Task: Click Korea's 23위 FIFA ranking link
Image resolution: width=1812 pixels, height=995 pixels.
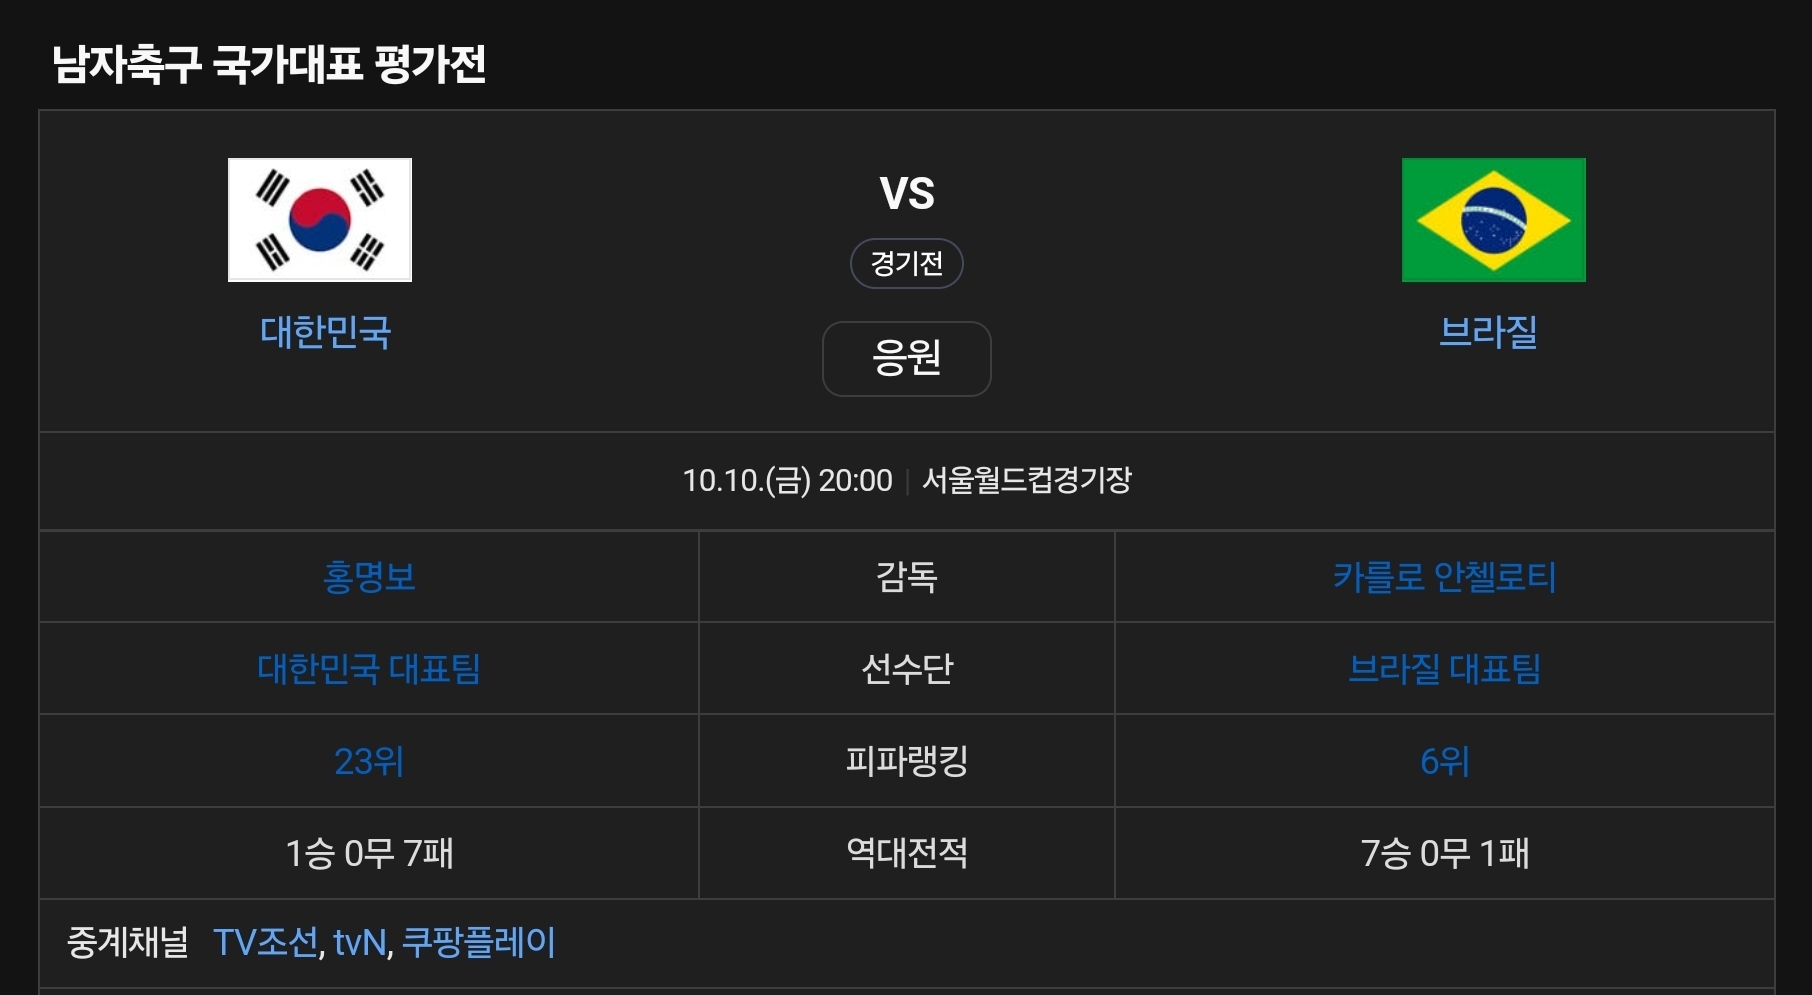Action: (x=369, y=762)
